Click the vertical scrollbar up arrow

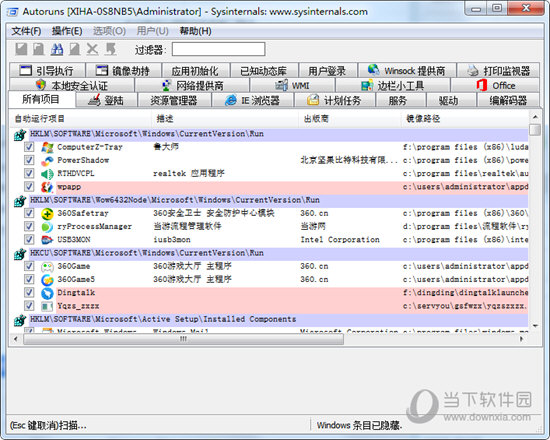tap(535, 116)
